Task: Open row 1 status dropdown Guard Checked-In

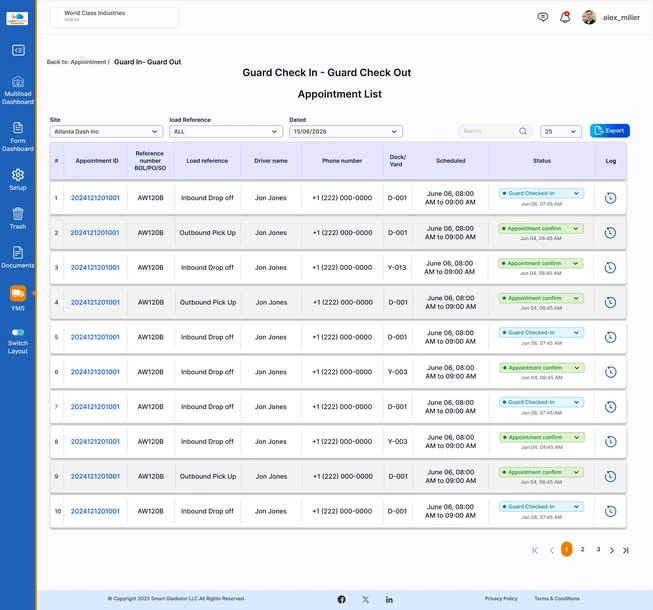Action: click(x=541, y=193)
